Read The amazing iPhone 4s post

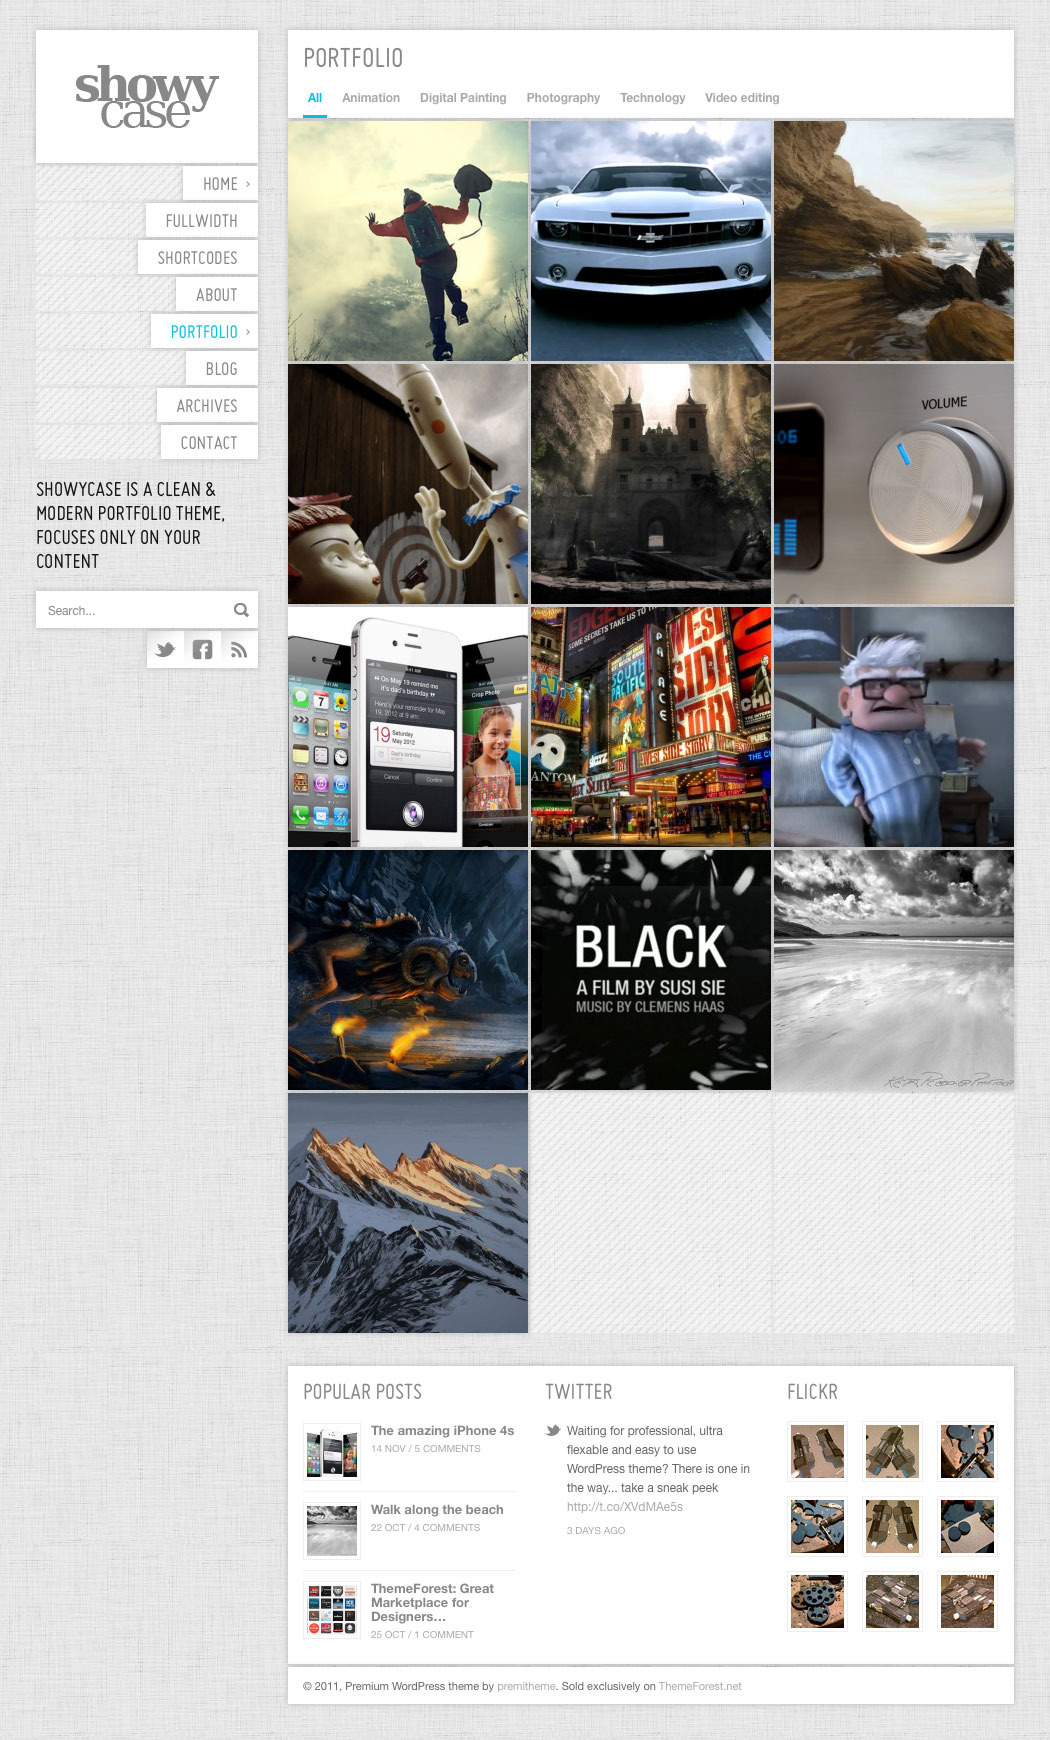tap(442, 1431)
